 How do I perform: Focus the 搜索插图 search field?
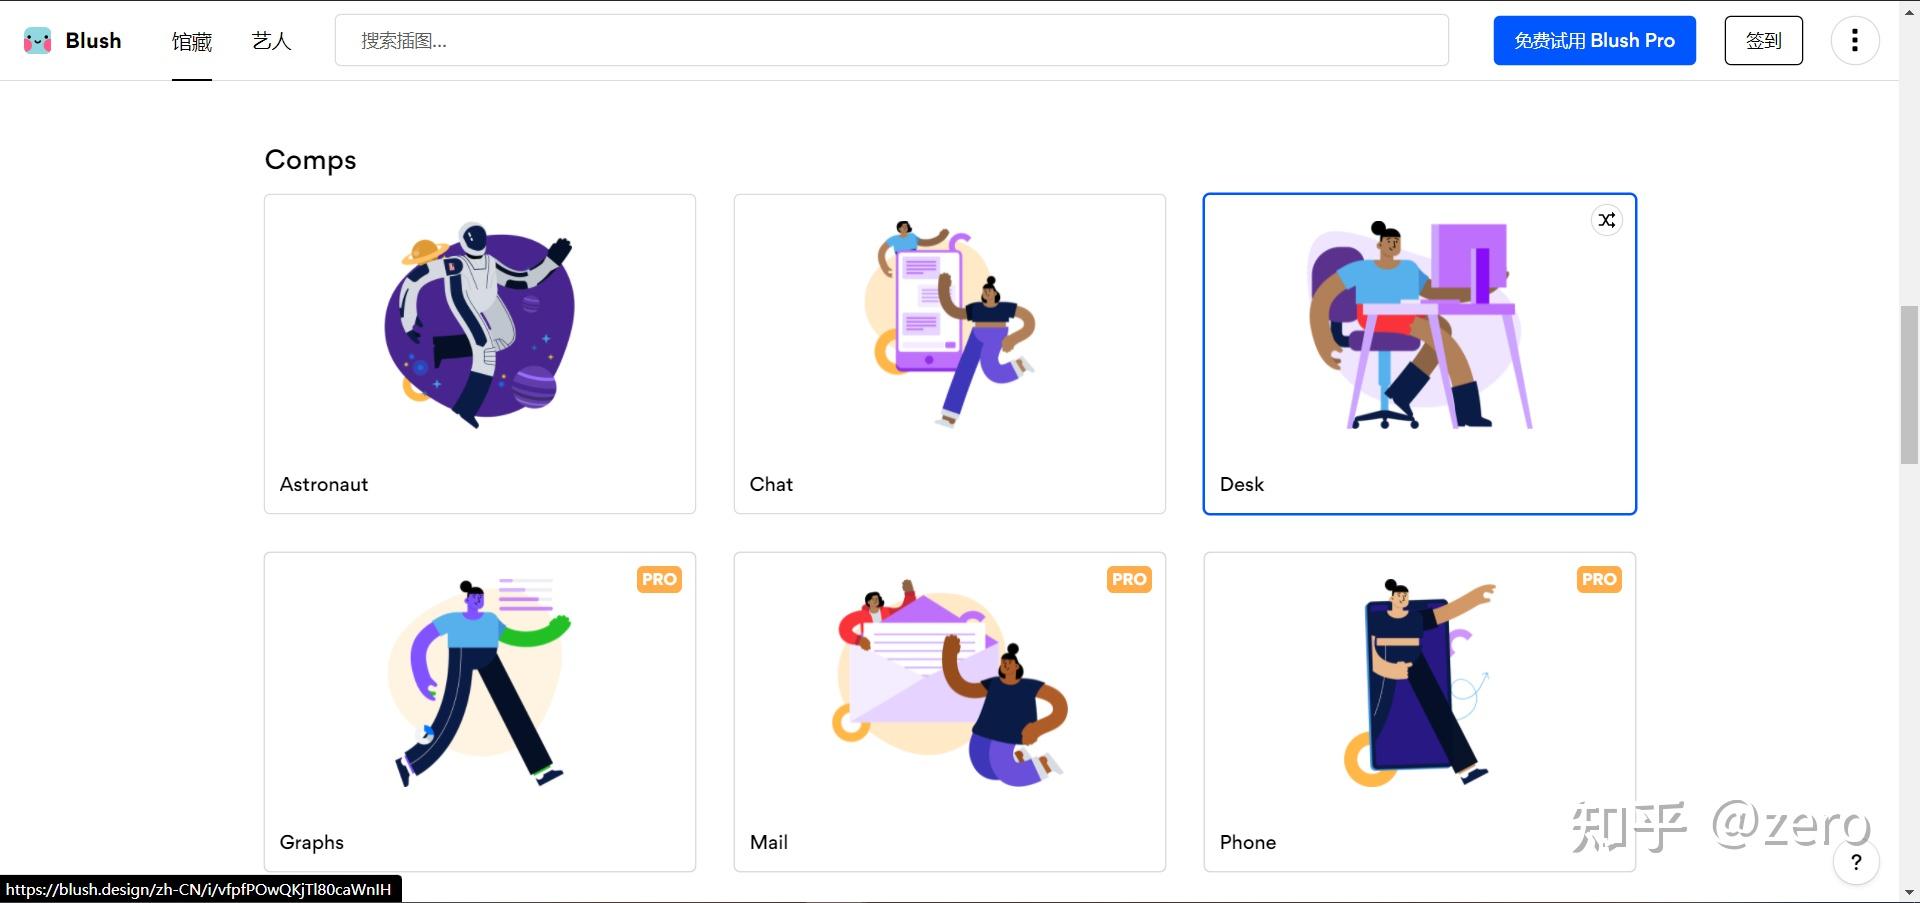(891, 40)
